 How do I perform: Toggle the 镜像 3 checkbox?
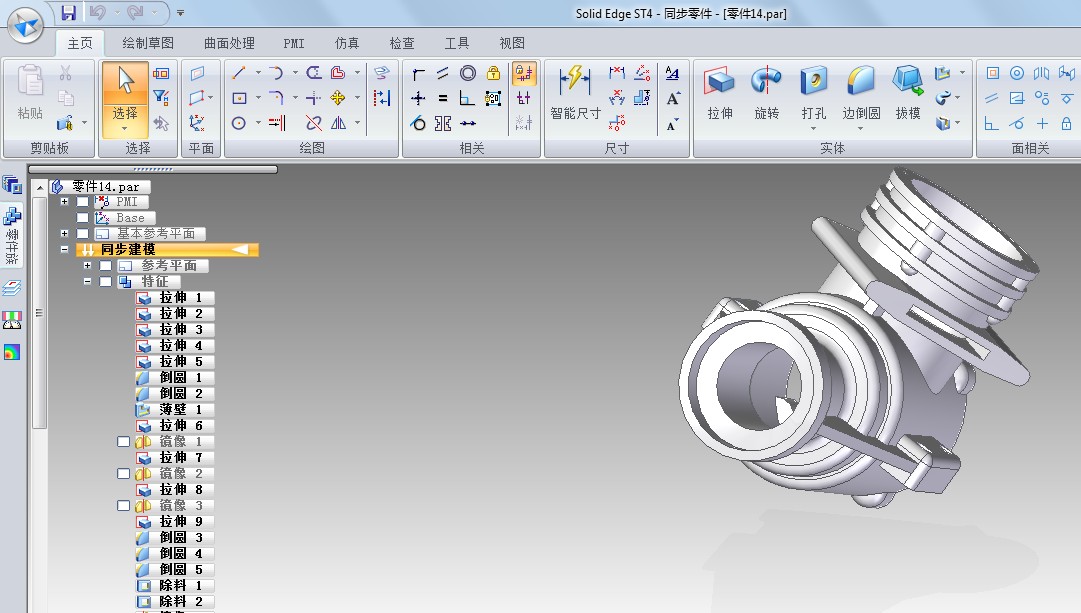[x=123, y=505]
